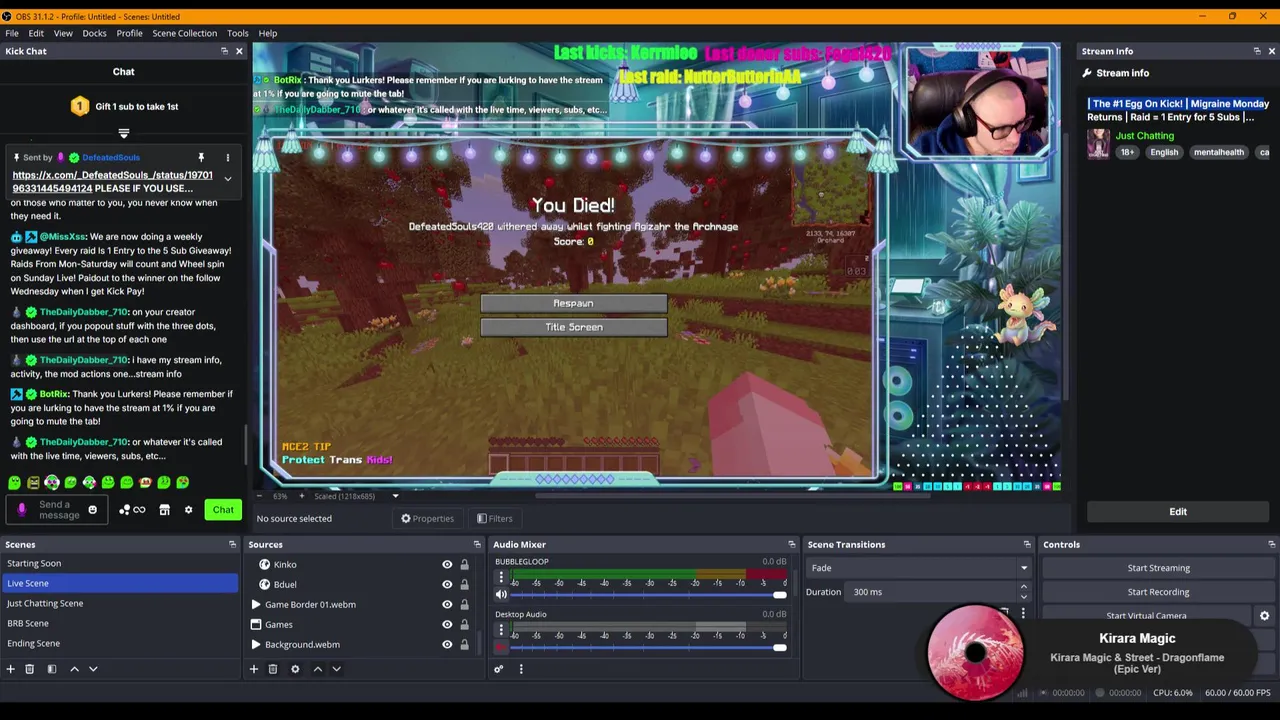This screenshot has height=720, width=1280.
Task: Click Start Streaming button
Action: (1158, 568)
